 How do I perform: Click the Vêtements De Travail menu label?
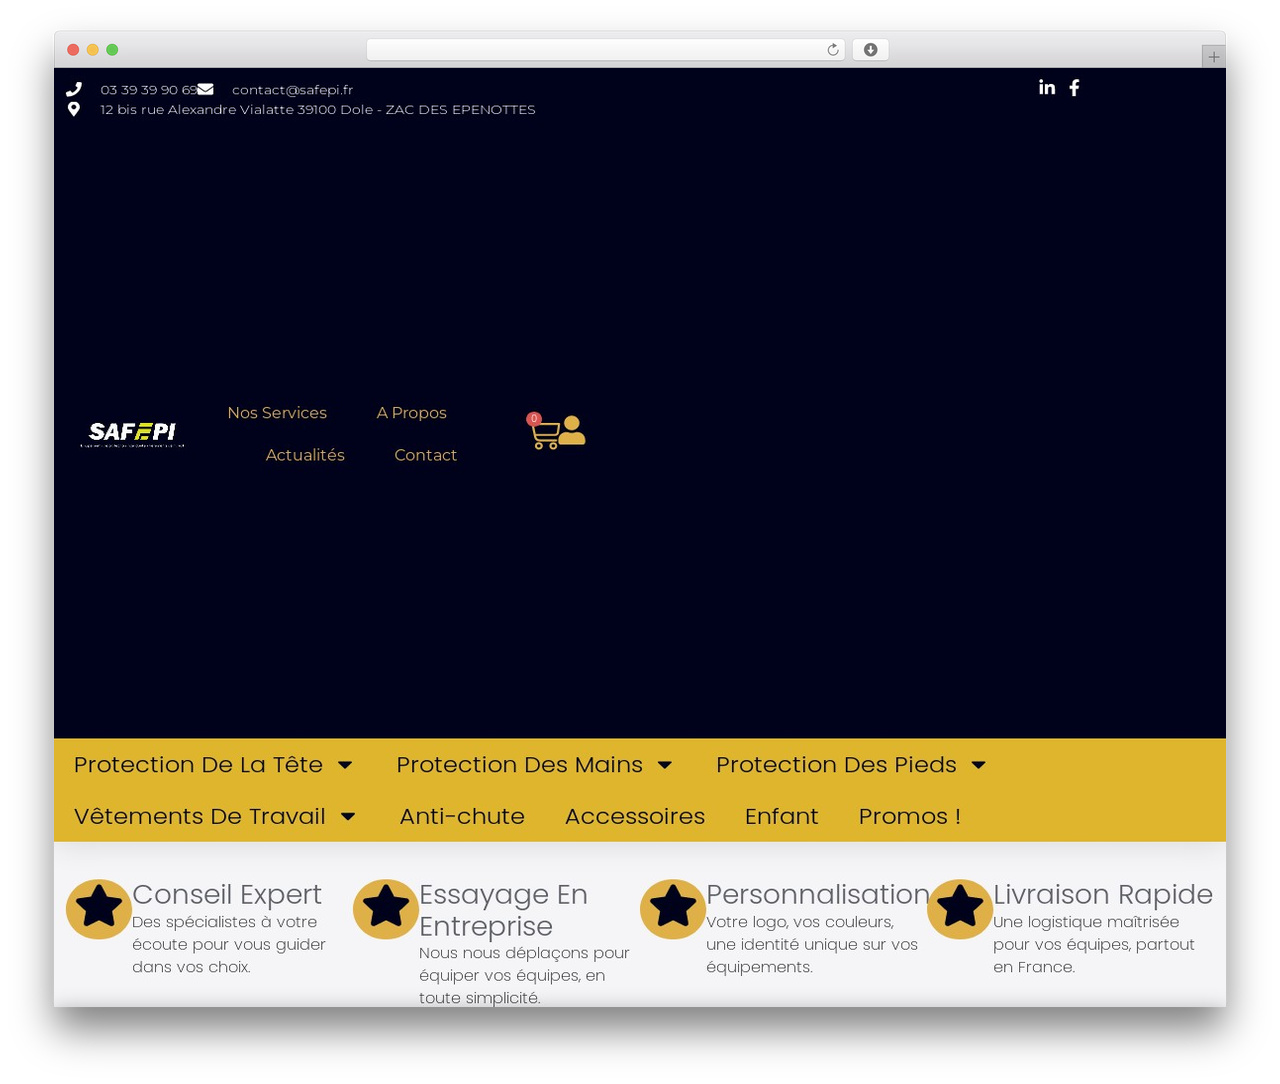click(x=200, y=817)
